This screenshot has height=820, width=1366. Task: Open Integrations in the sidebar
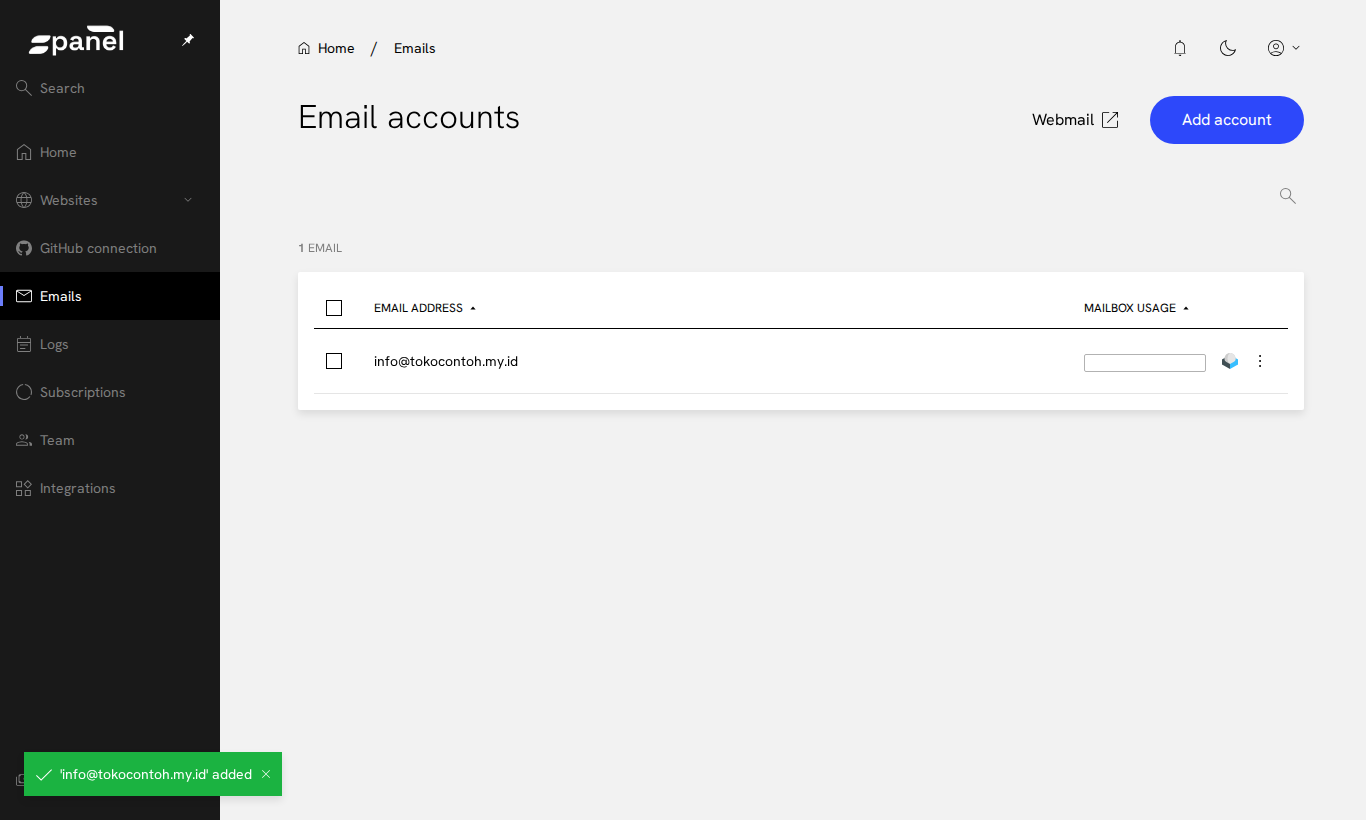coord(110,488)
